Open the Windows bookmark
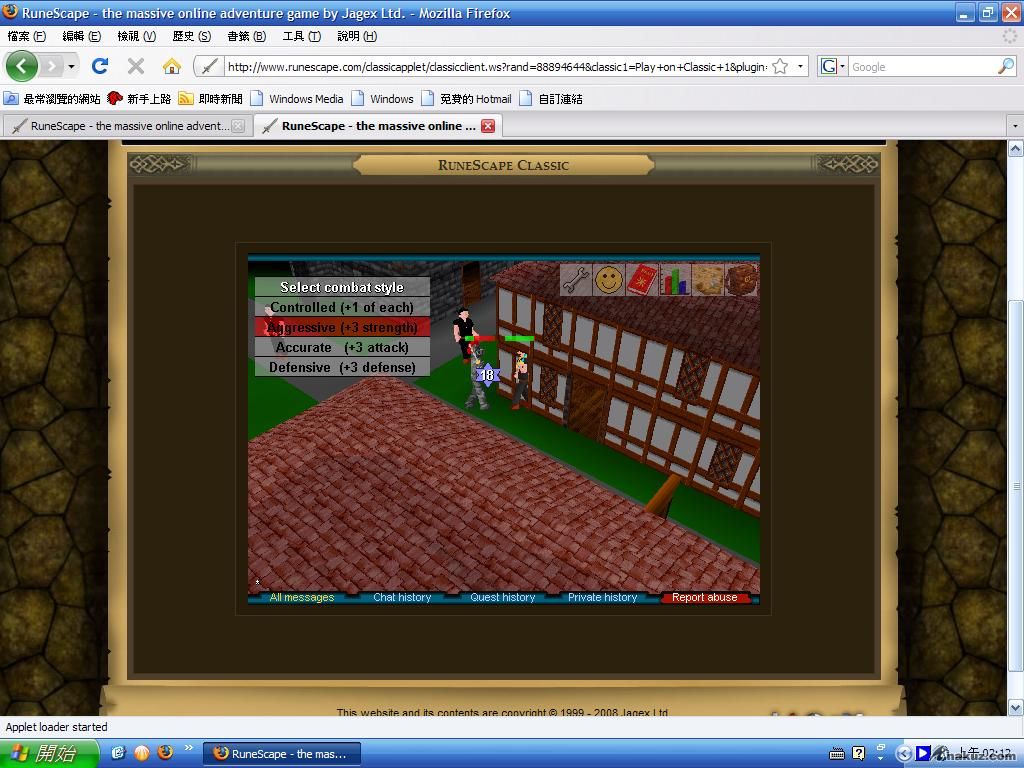Viewport: 1024px width, 768px height. point(383,99)
